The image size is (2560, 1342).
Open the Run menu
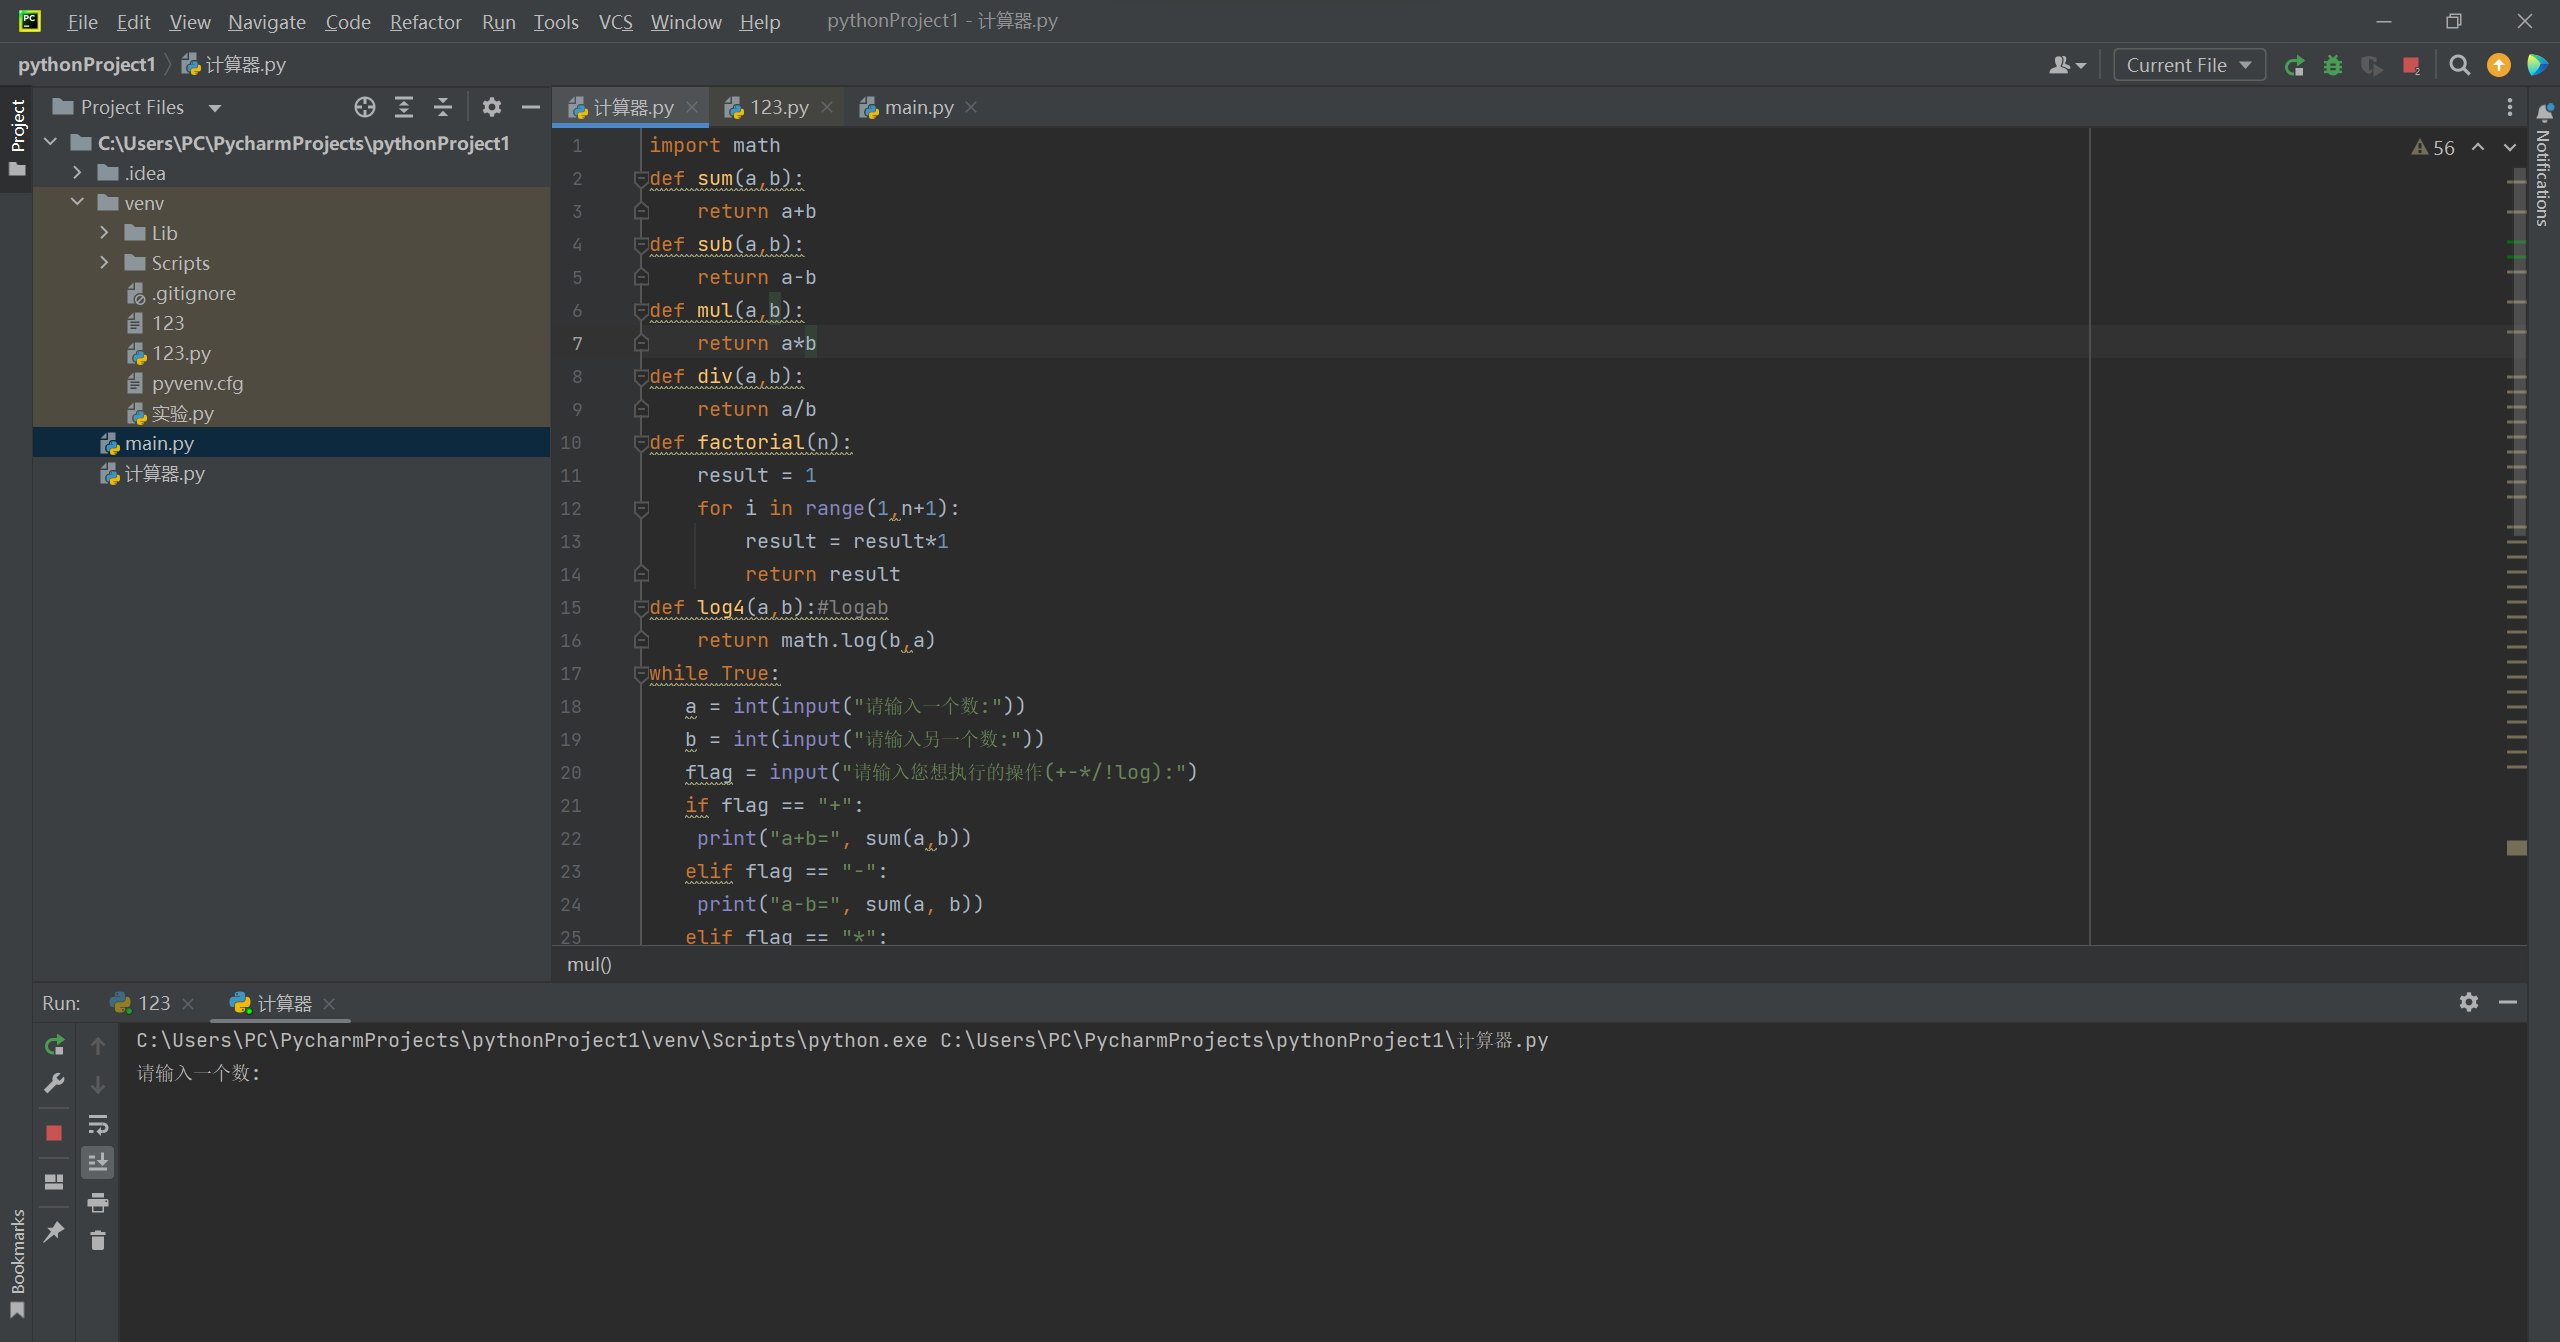click(x=499, y=21)
